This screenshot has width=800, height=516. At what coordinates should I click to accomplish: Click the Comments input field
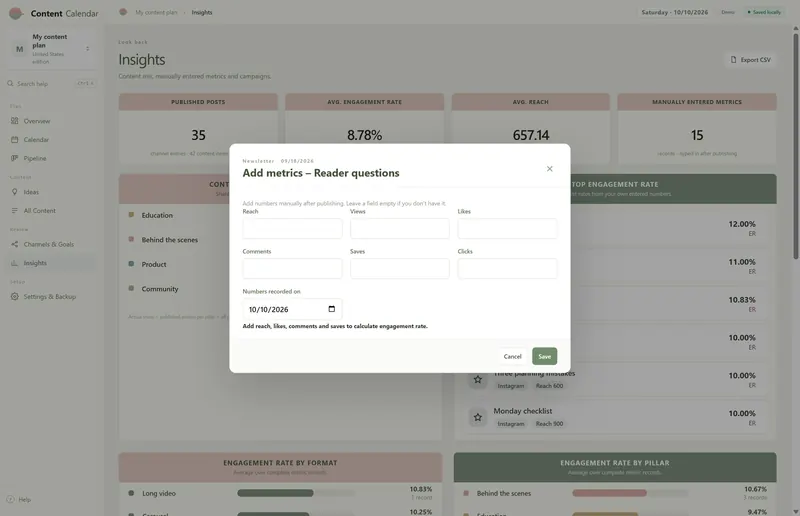point(292,268)
